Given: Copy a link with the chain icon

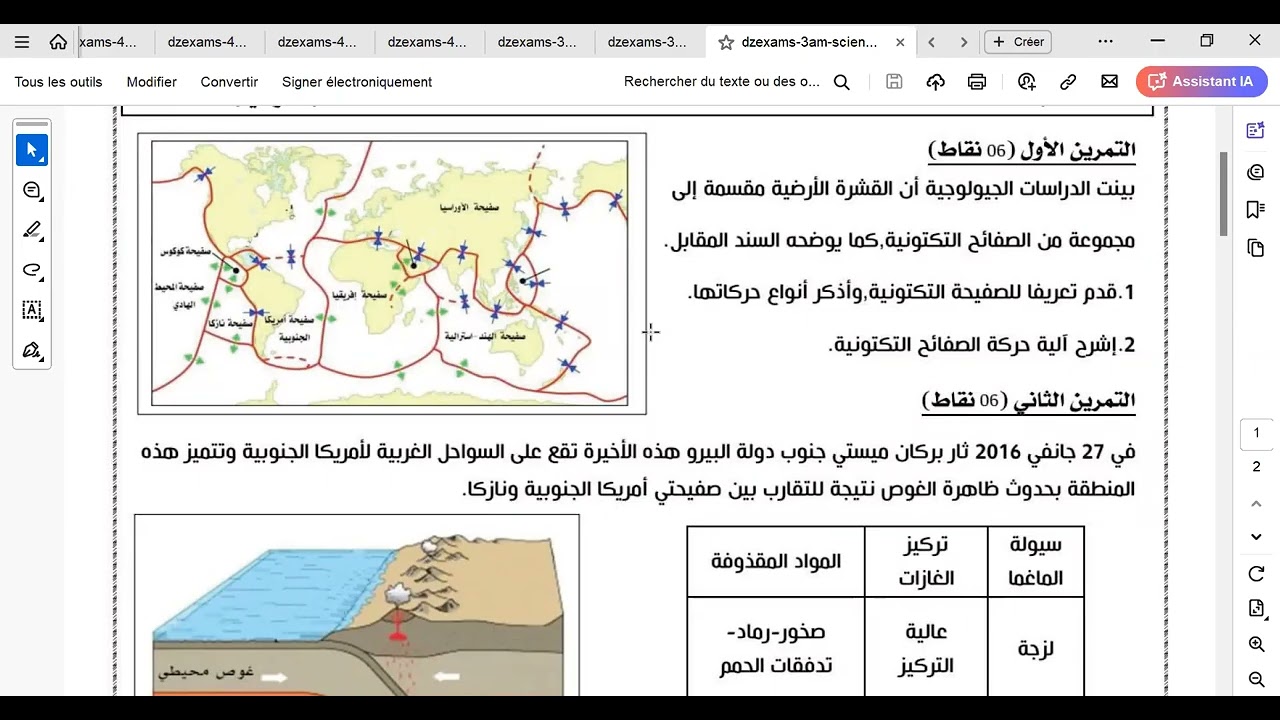Looking at the screenshot, I should (x=1068, y=82).
